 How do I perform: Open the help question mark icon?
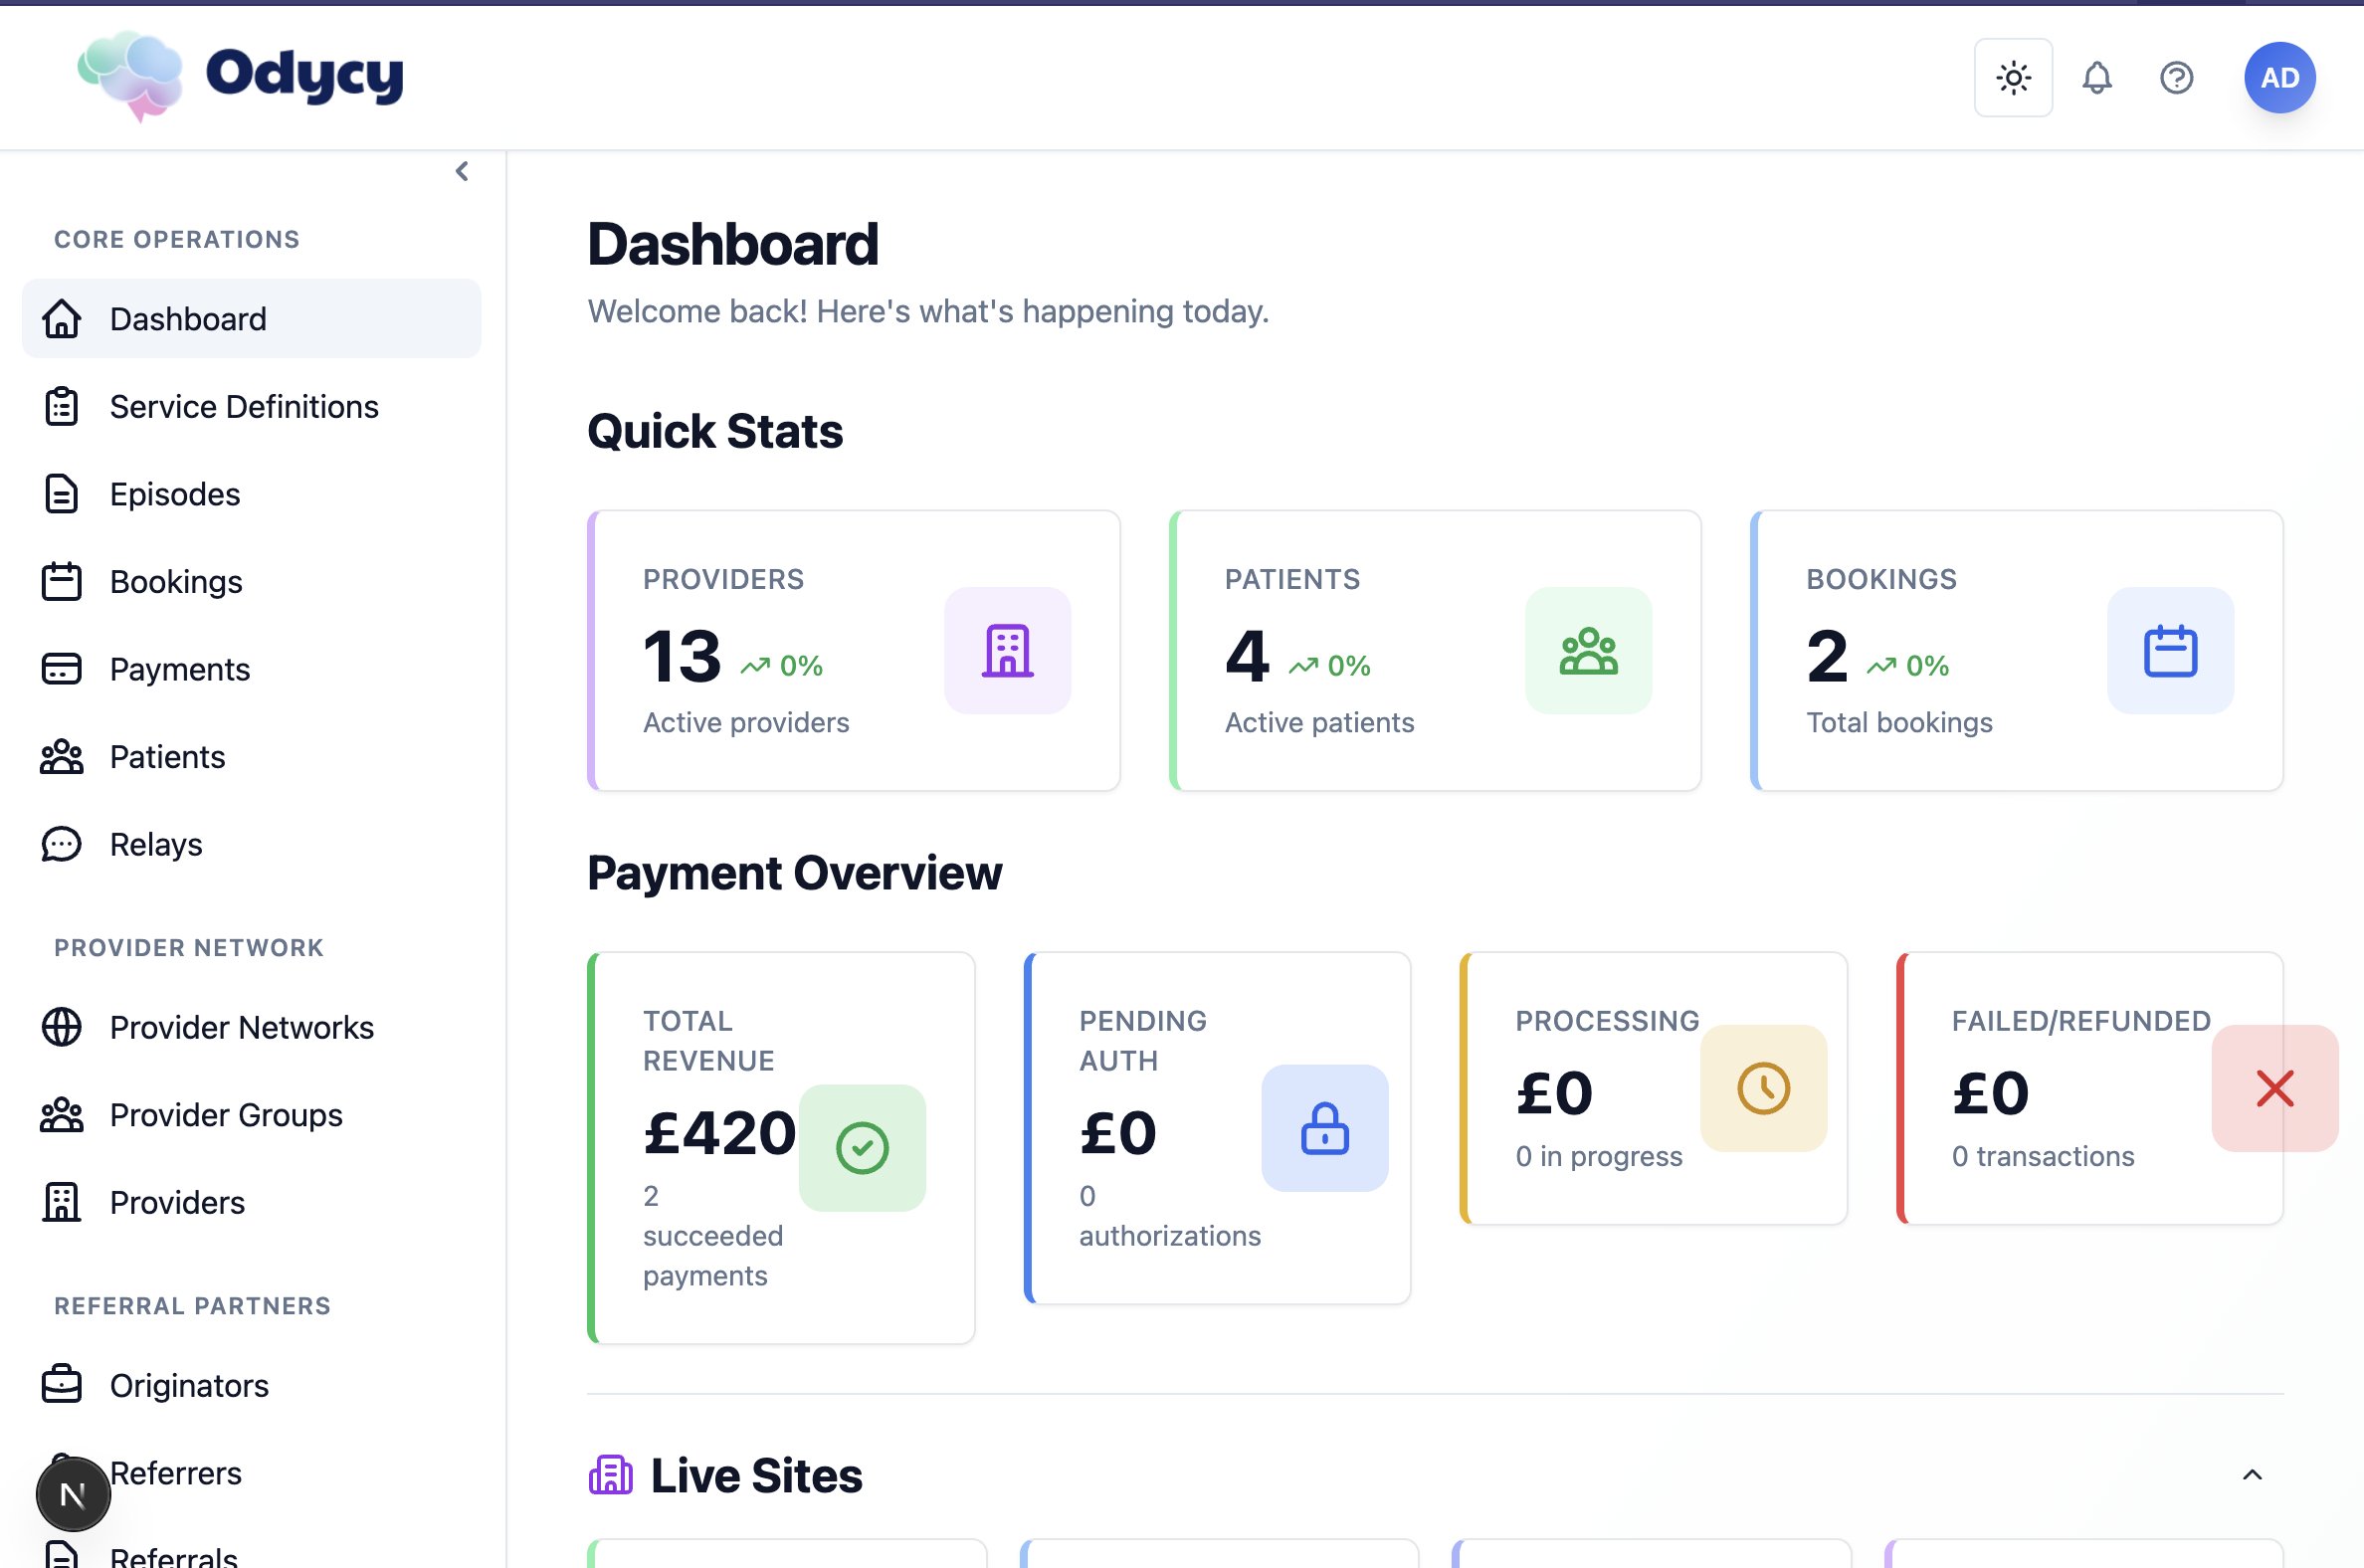point(2177,77)
